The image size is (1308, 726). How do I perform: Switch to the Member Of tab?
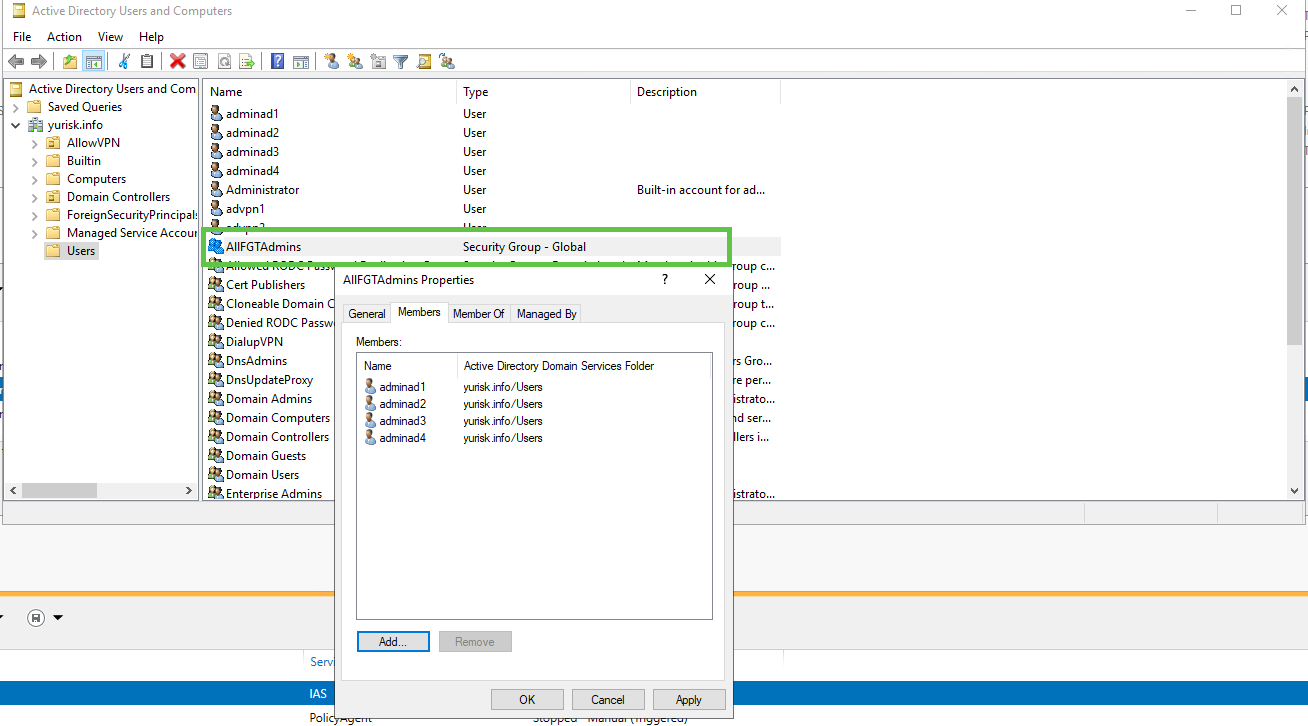479,314
